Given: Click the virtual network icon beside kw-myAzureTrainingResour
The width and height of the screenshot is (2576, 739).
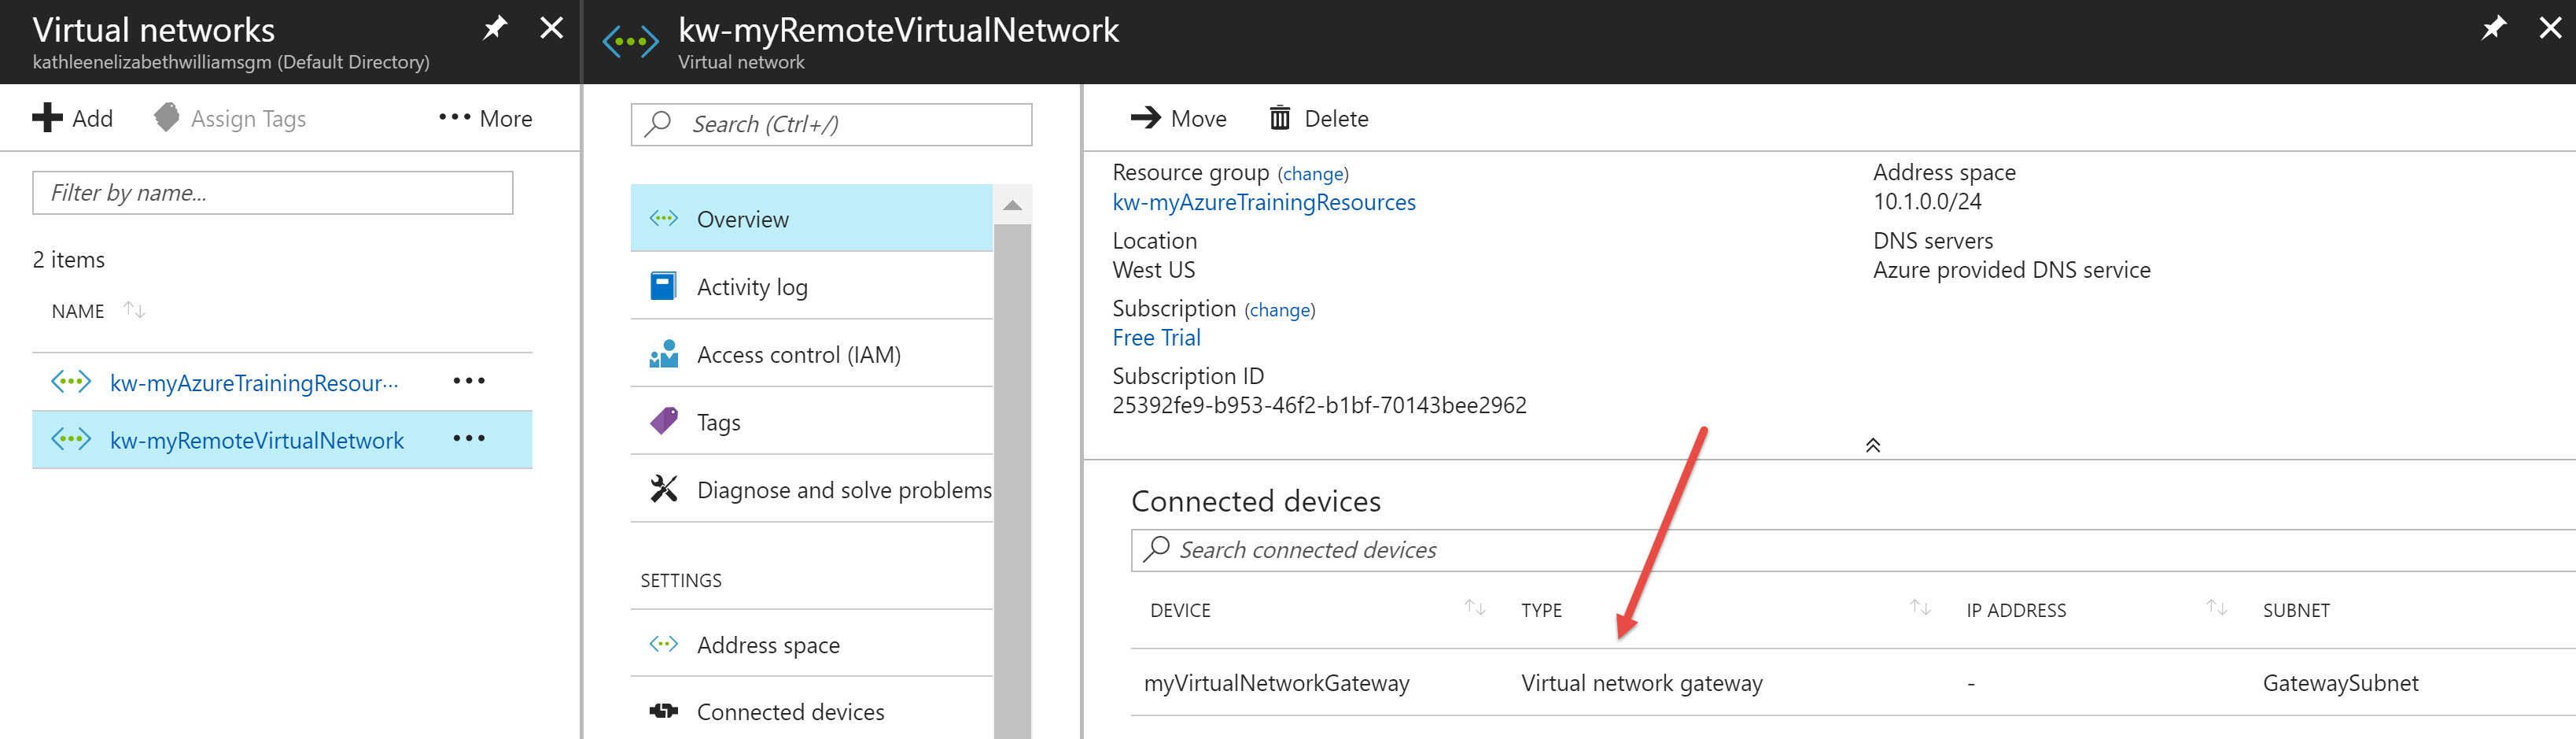Looking at the screenshot, I should (x=71, y=381).
